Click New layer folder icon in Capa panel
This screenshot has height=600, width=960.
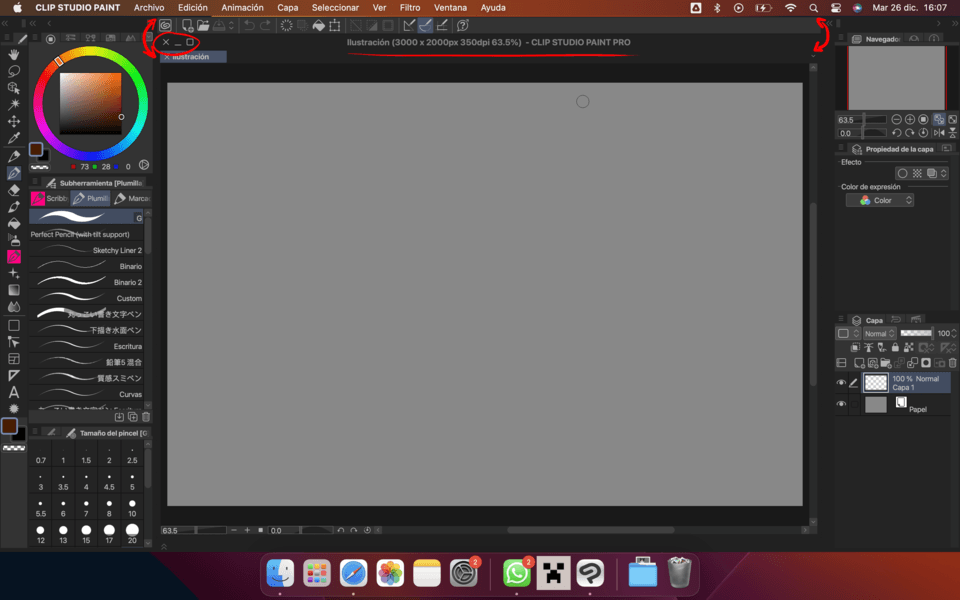(x=885, y=363)
